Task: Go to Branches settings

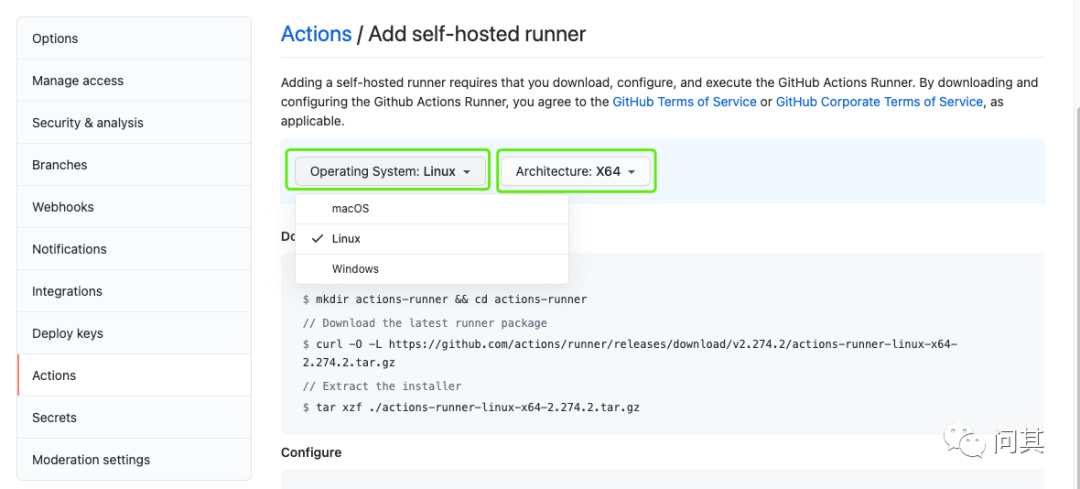Action: [x=134, y=165]
